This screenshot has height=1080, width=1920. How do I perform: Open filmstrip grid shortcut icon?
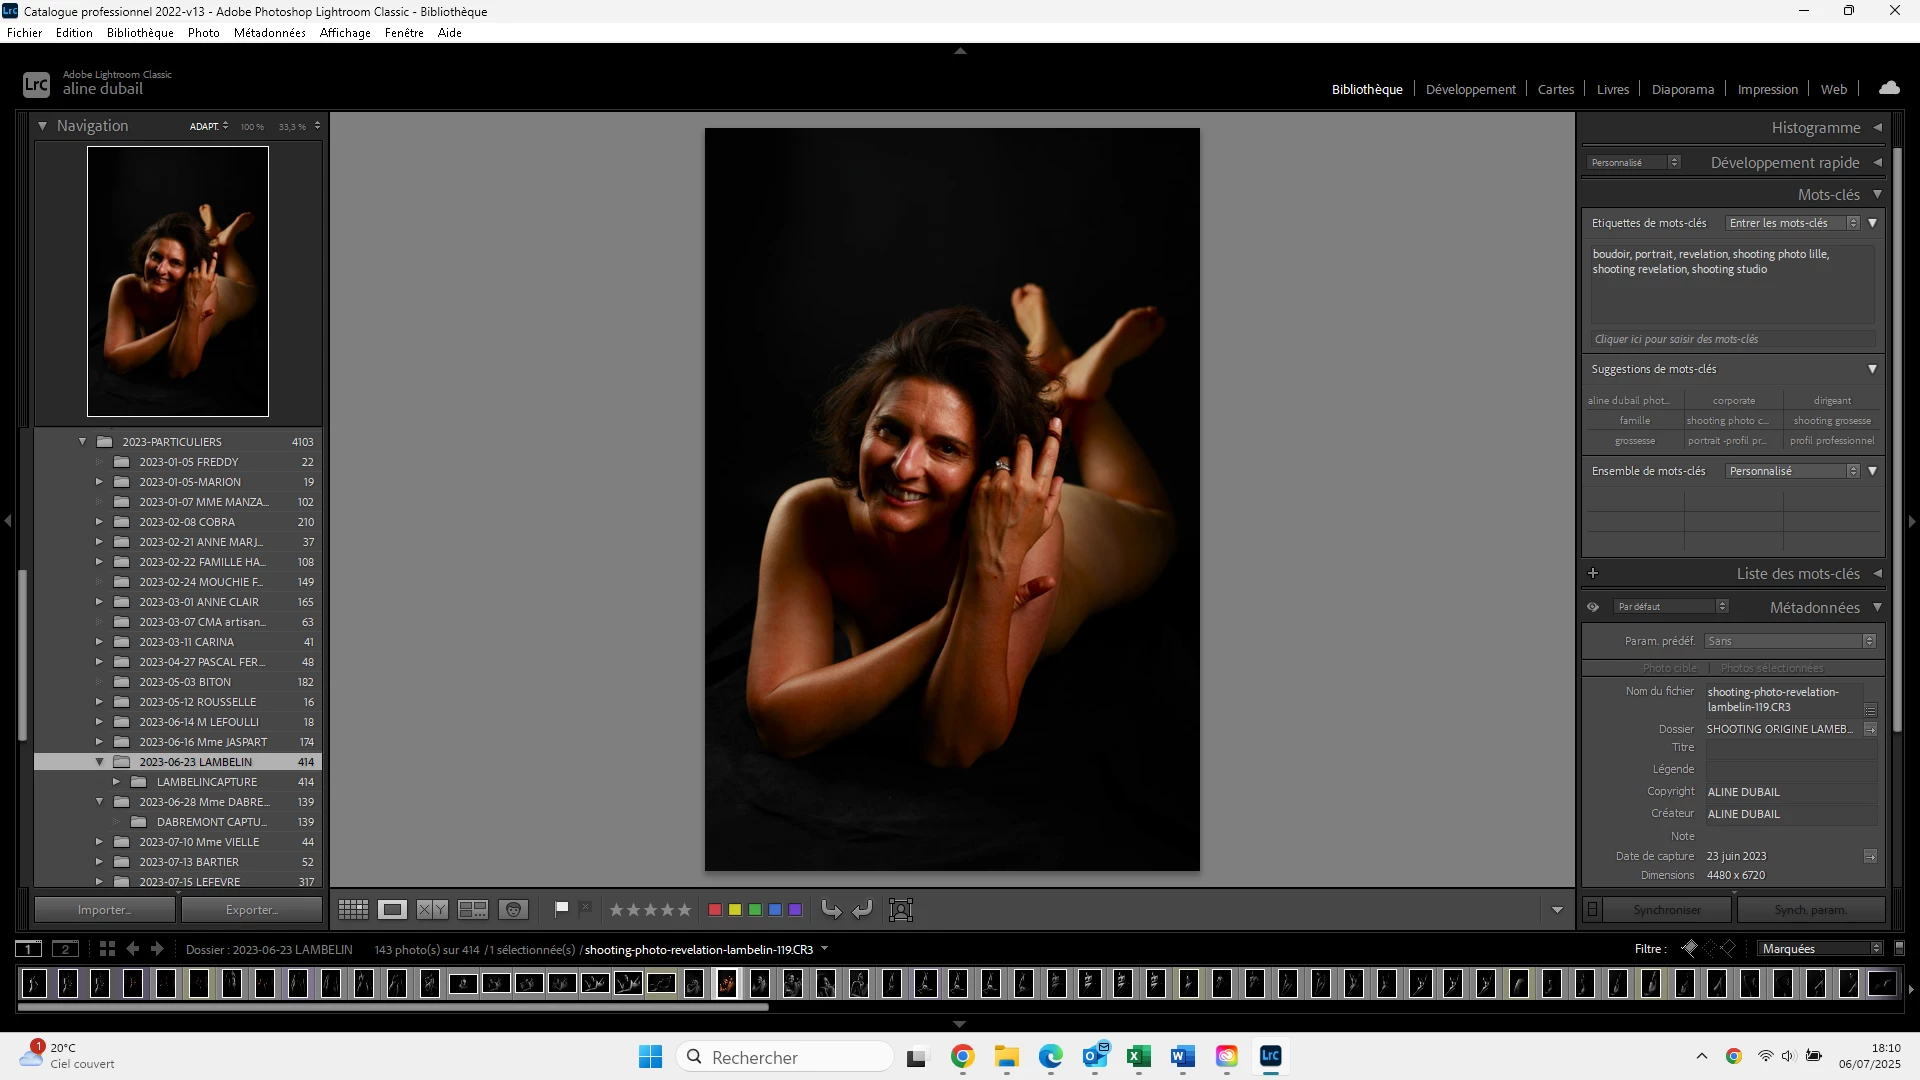pos(107,949)
